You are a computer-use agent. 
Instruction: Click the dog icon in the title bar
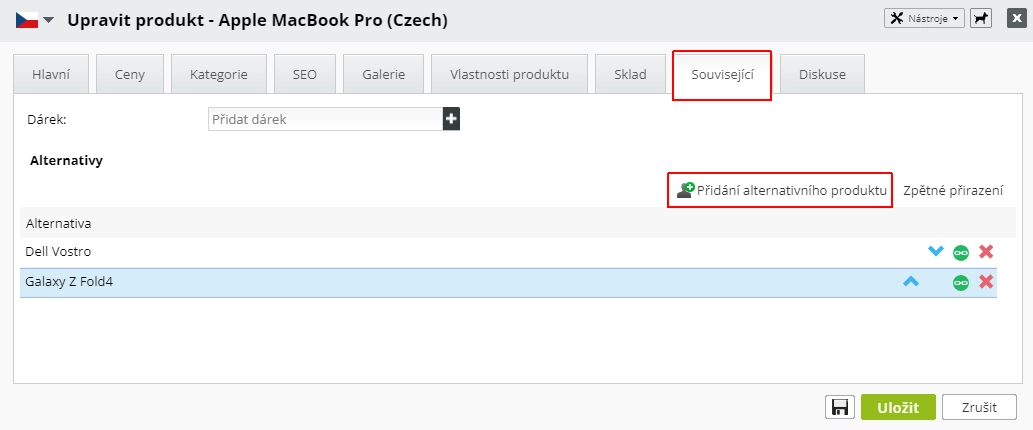(981, 19)
